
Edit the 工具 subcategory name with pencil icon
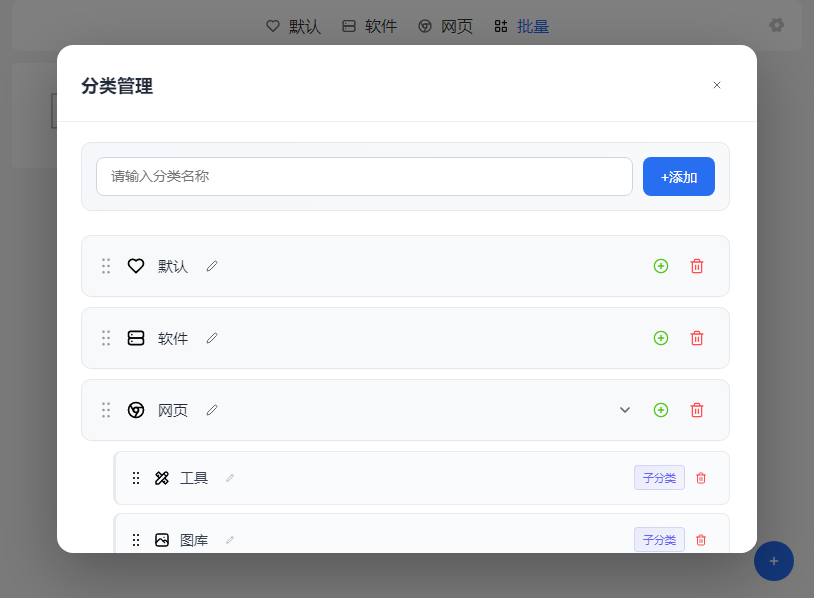coord(230,478)
